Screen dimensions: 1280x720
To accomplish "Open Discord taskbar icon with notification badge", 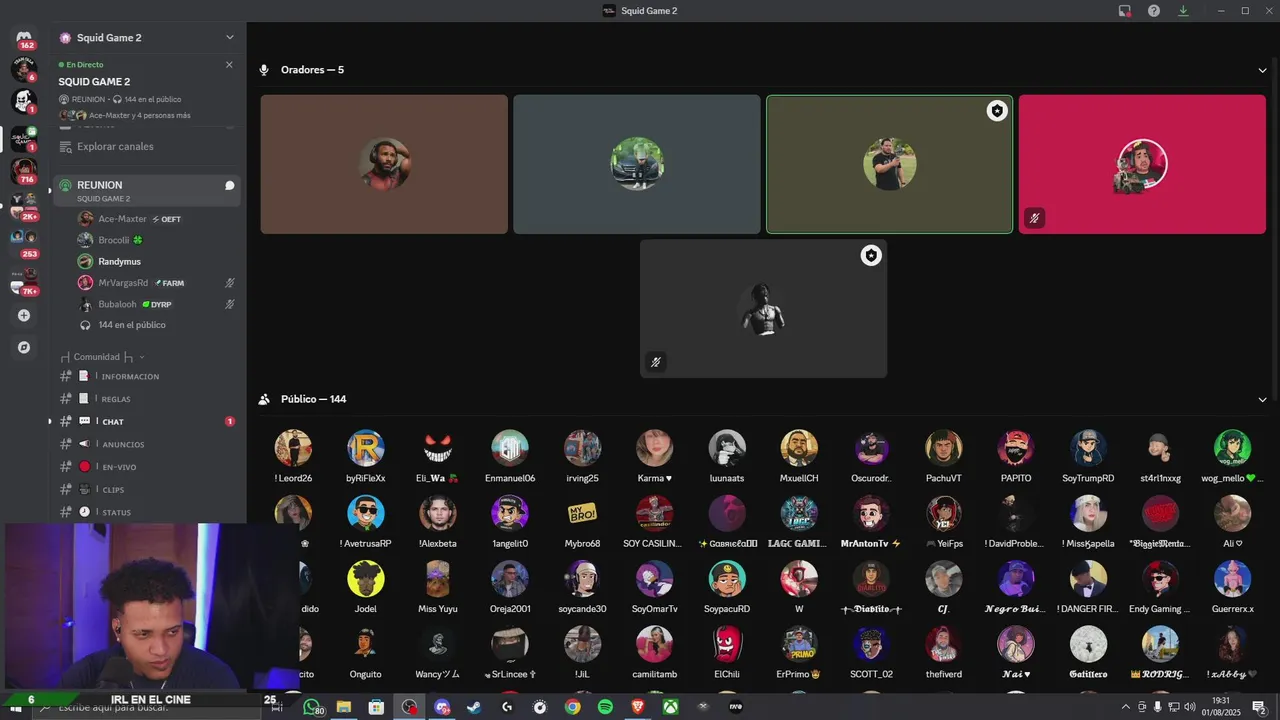I will coord(442,707).
